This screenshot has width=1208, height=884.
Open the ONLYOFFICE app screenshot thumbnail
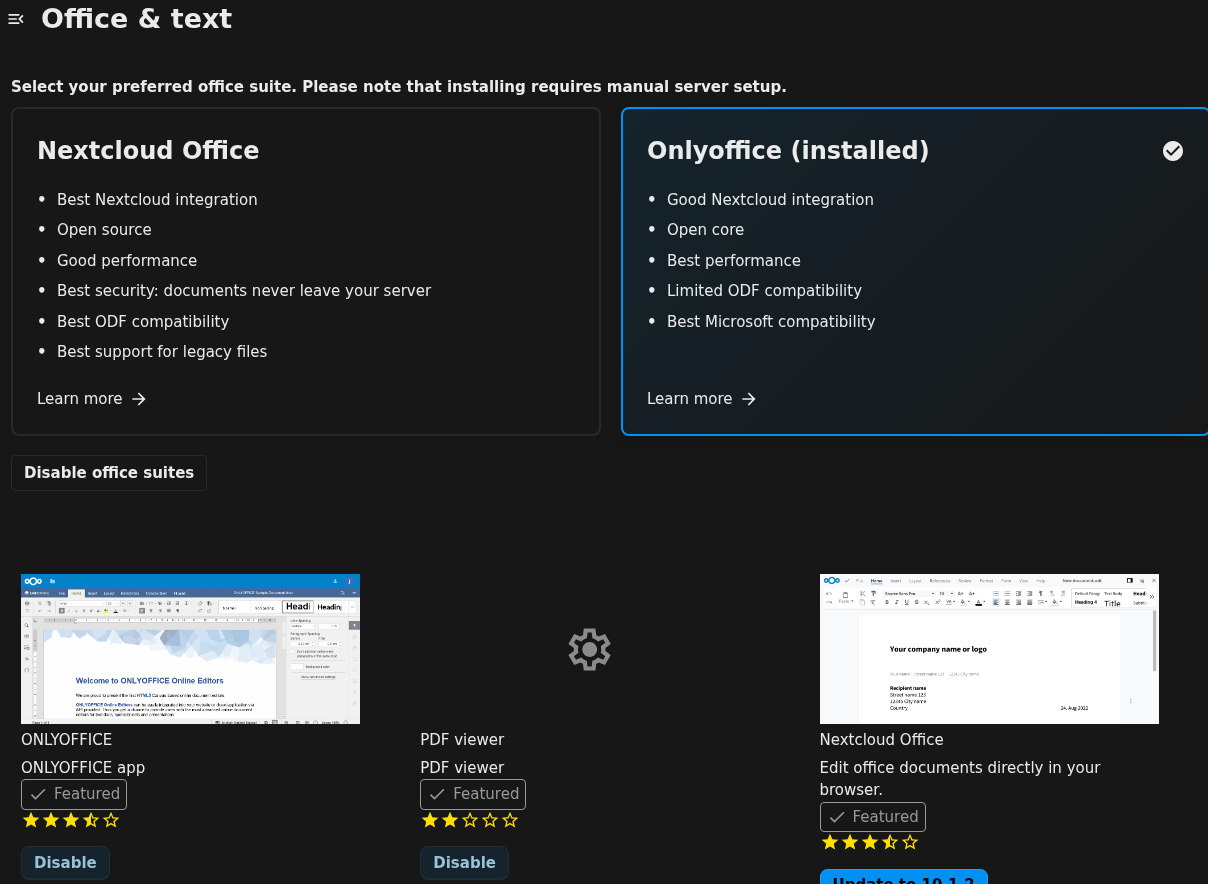pyautogui.click(x=190, y=649)
